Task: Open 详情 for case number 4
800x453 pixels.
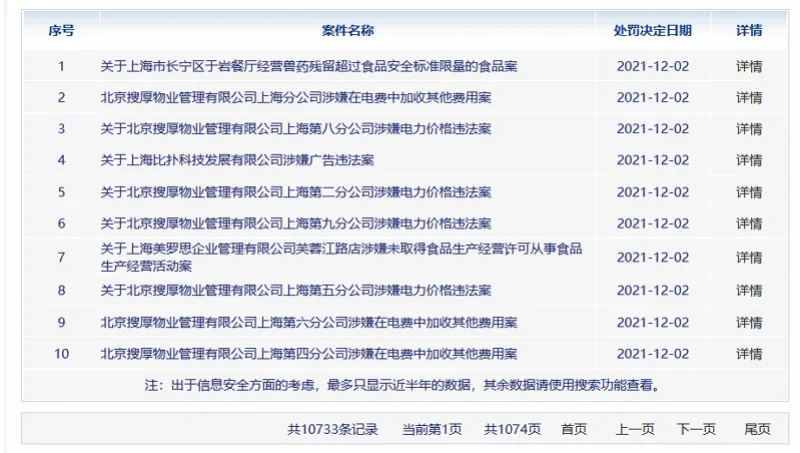Action: 748,160
